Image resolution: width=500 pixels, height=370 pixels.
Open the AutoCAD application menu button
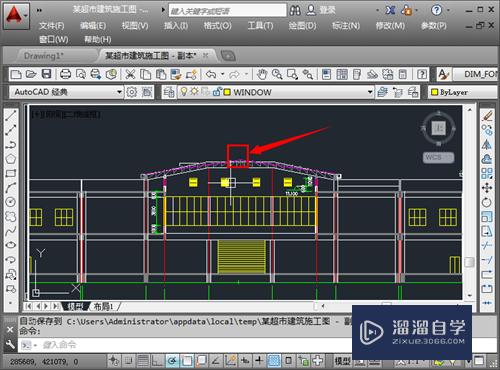coord(16,16)
